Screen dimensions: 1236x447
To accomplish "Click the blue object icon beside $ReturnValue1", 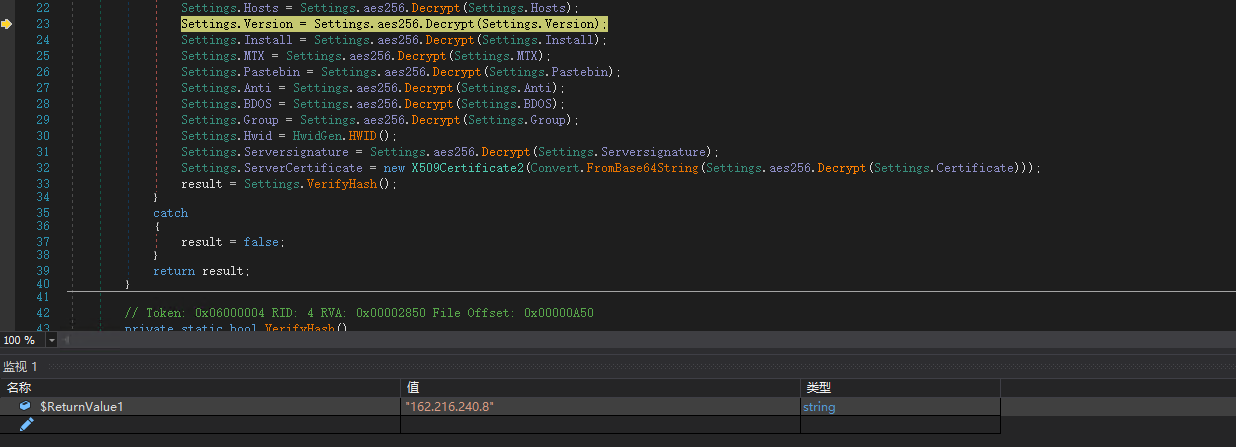I will [25, 407].
